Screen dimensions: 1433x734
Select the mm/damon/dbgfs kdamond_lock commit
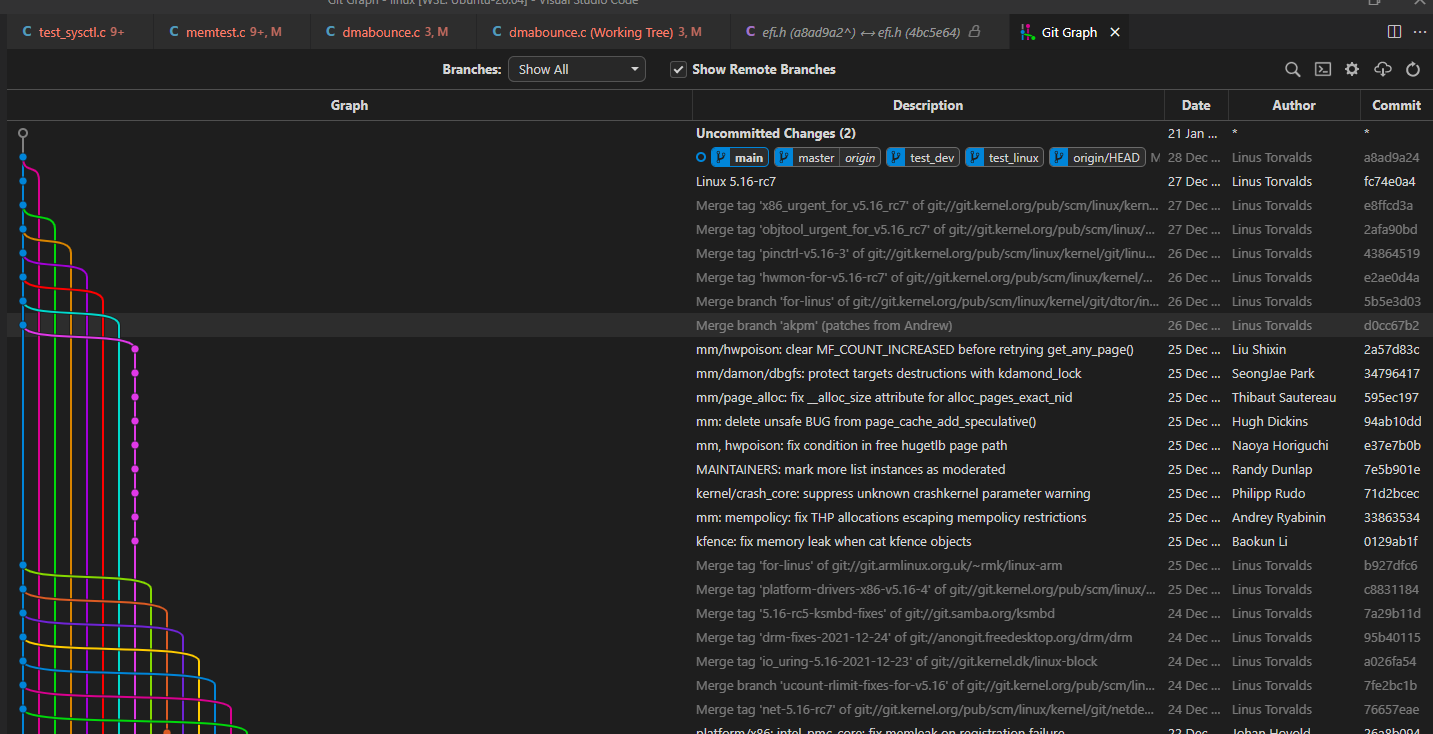[x=720, y=374]
